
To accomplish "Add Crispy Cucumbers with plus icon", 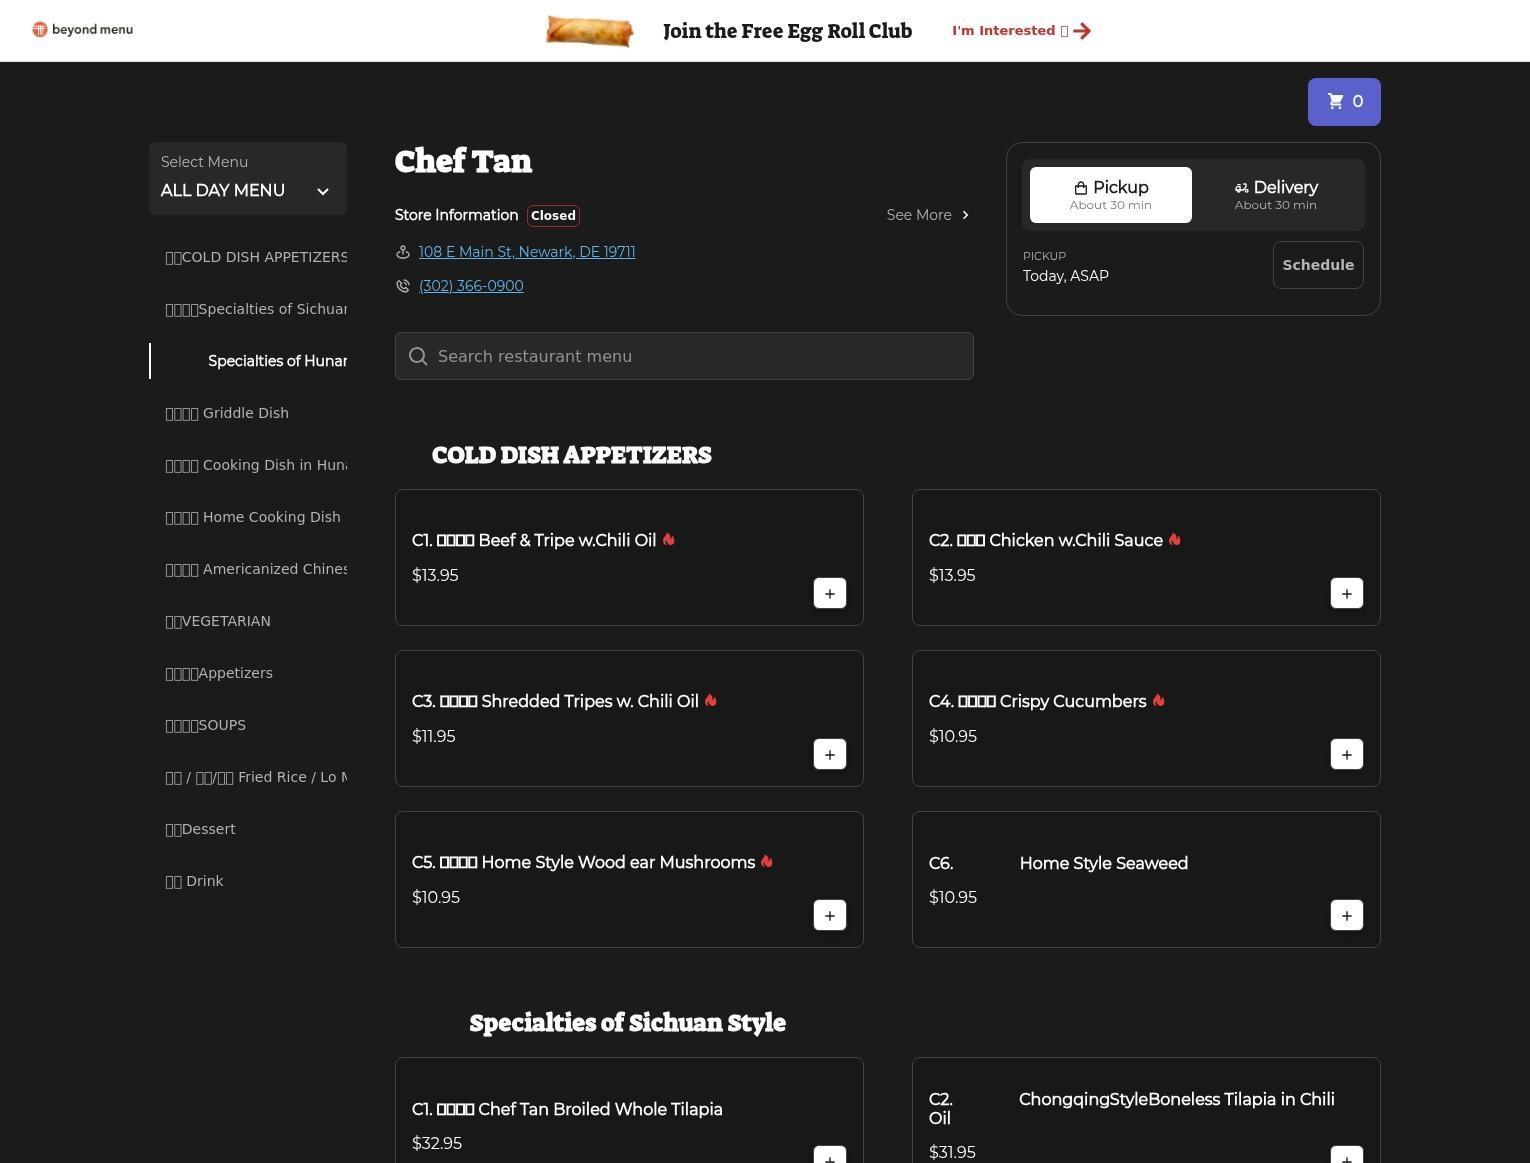I will [1346, 754].
